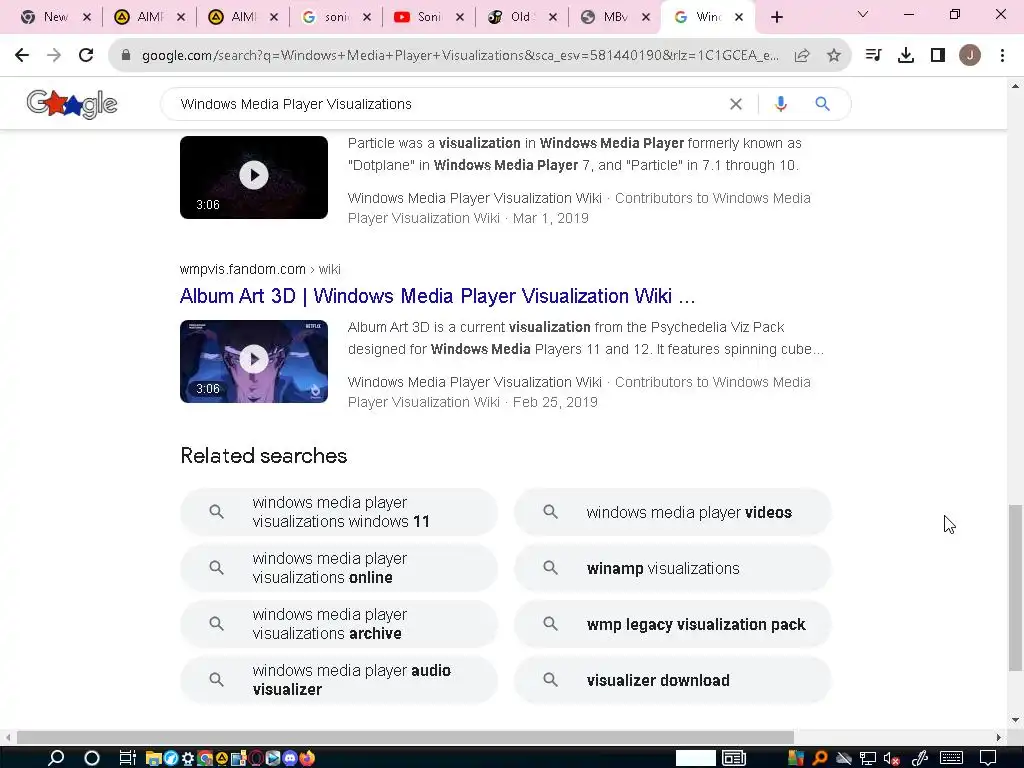
Task: Search related 'visualizer download'
Action: coord(673,680)
